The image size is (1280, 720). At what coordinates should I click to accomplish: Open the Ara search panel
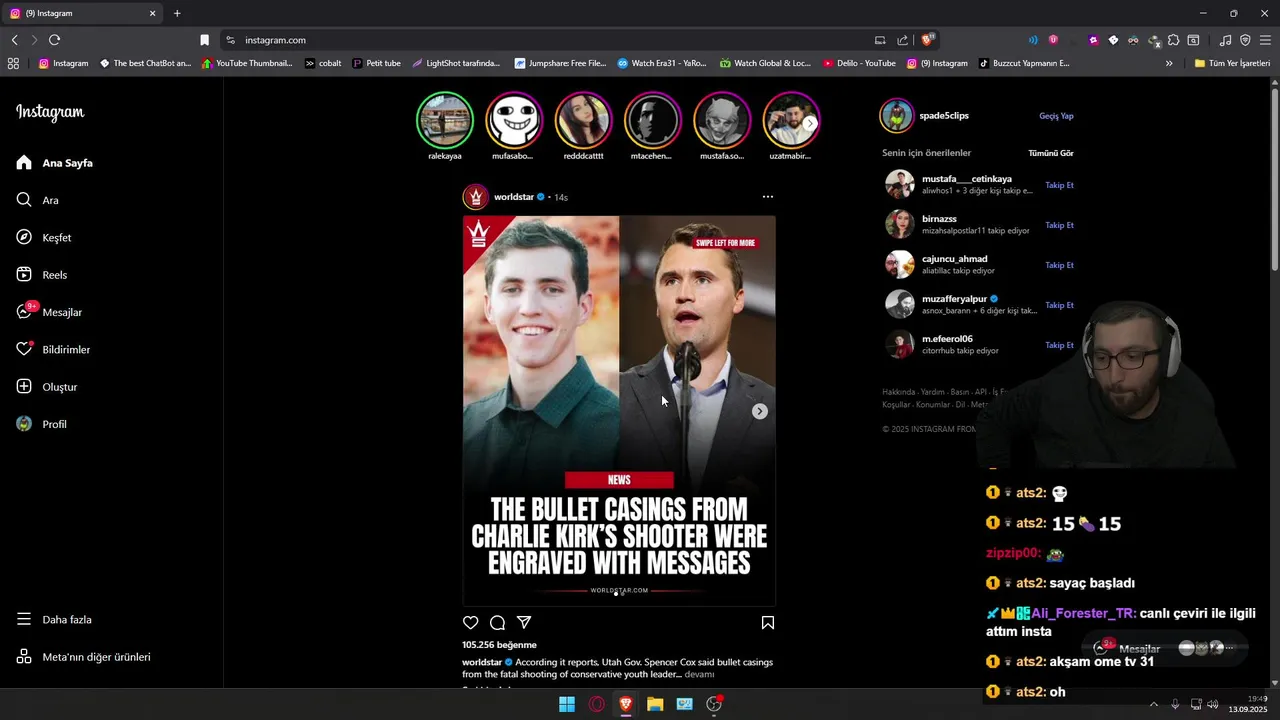click(x=37, y=200)
